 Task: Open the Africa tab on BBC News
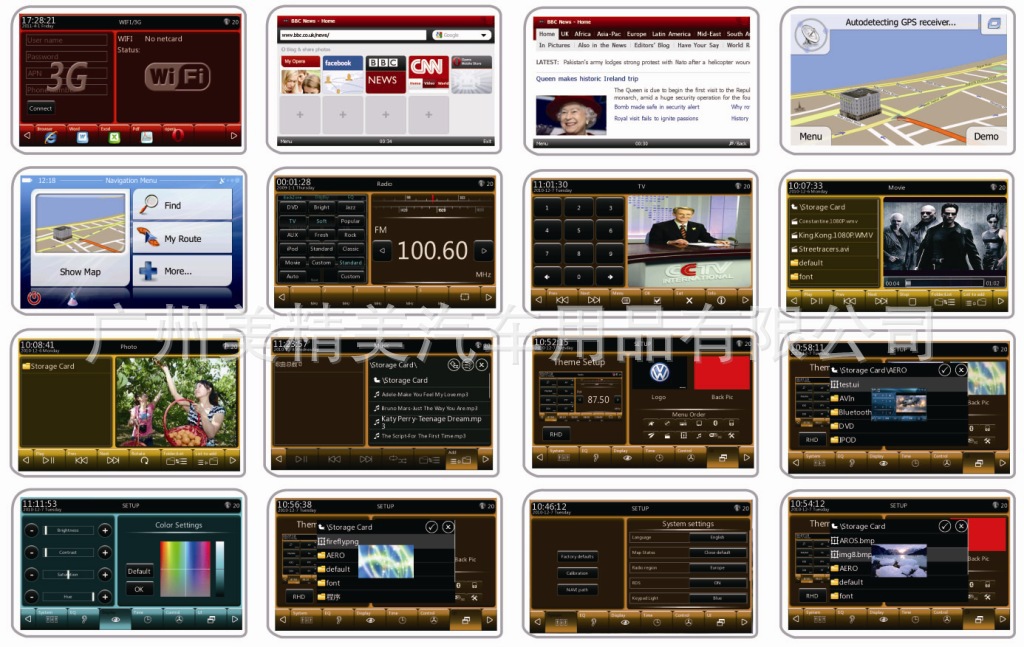point(582,34)
